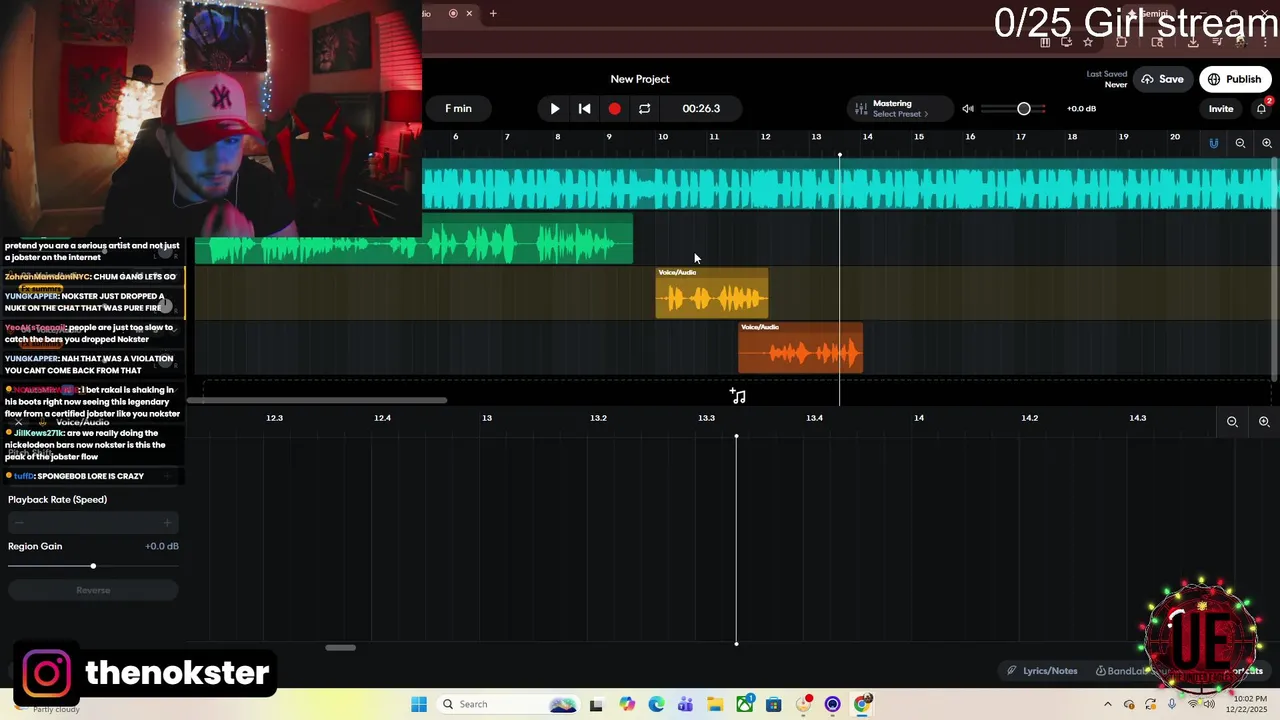Image resolution: width=1280 pixels, height=720 pixels.
Task: Open Microsoft Store from the taskbar
Action: pos(774,704)
